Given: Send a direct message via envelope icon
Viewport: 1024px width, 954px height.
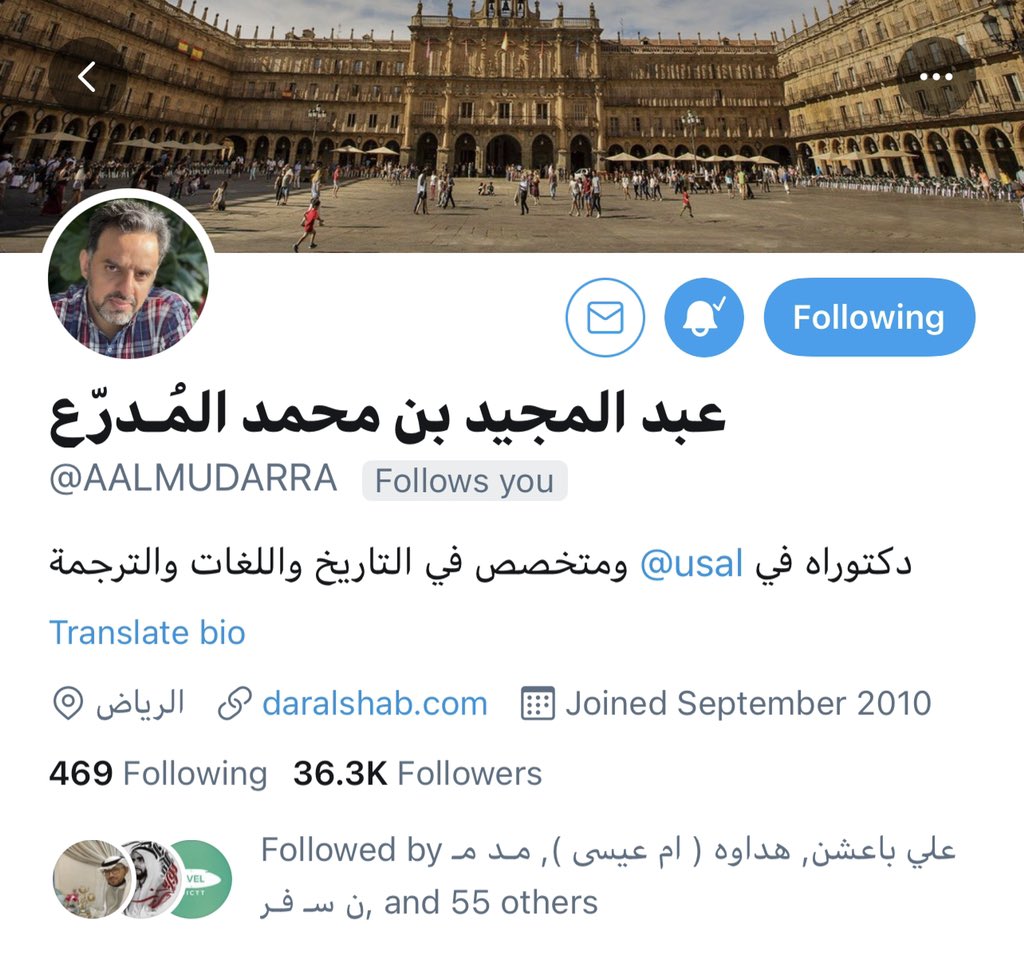Looking at the screenshot, I should (x=605, y=317).
